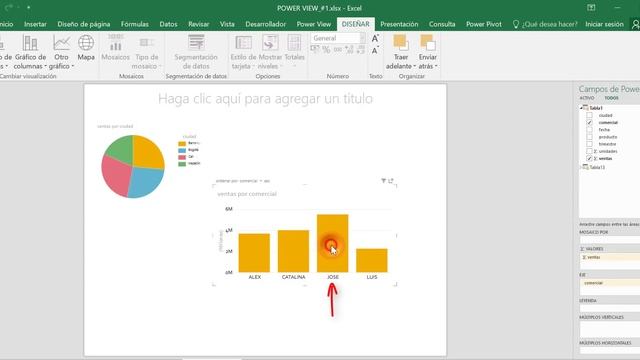Increase decimal places
The height and width of the screenshot is (360, 640).
pyautogui.click(x=349, y=50)
